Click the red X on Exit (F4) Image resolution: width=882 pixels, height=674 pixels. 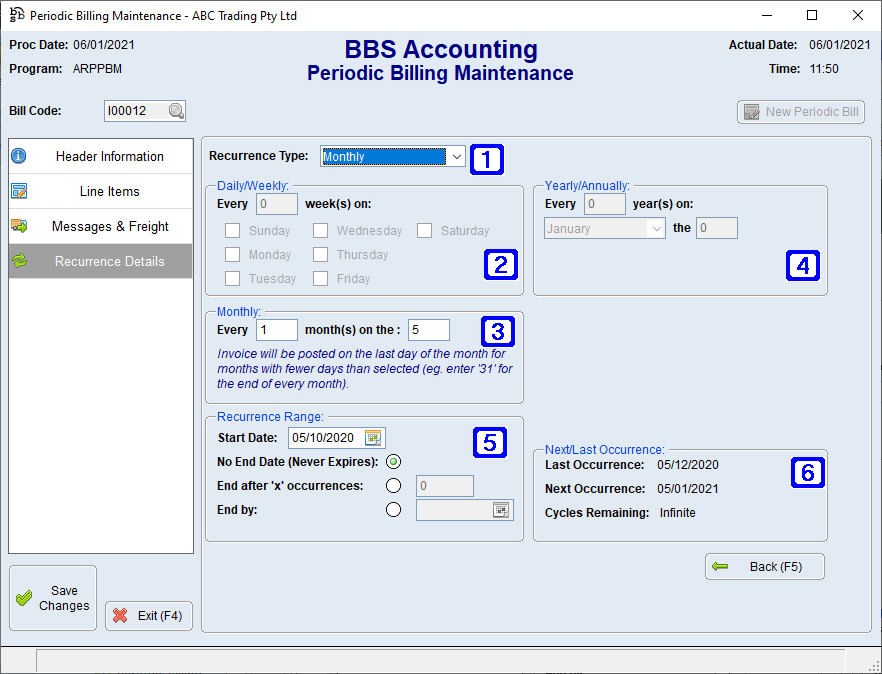click(122, 615)
